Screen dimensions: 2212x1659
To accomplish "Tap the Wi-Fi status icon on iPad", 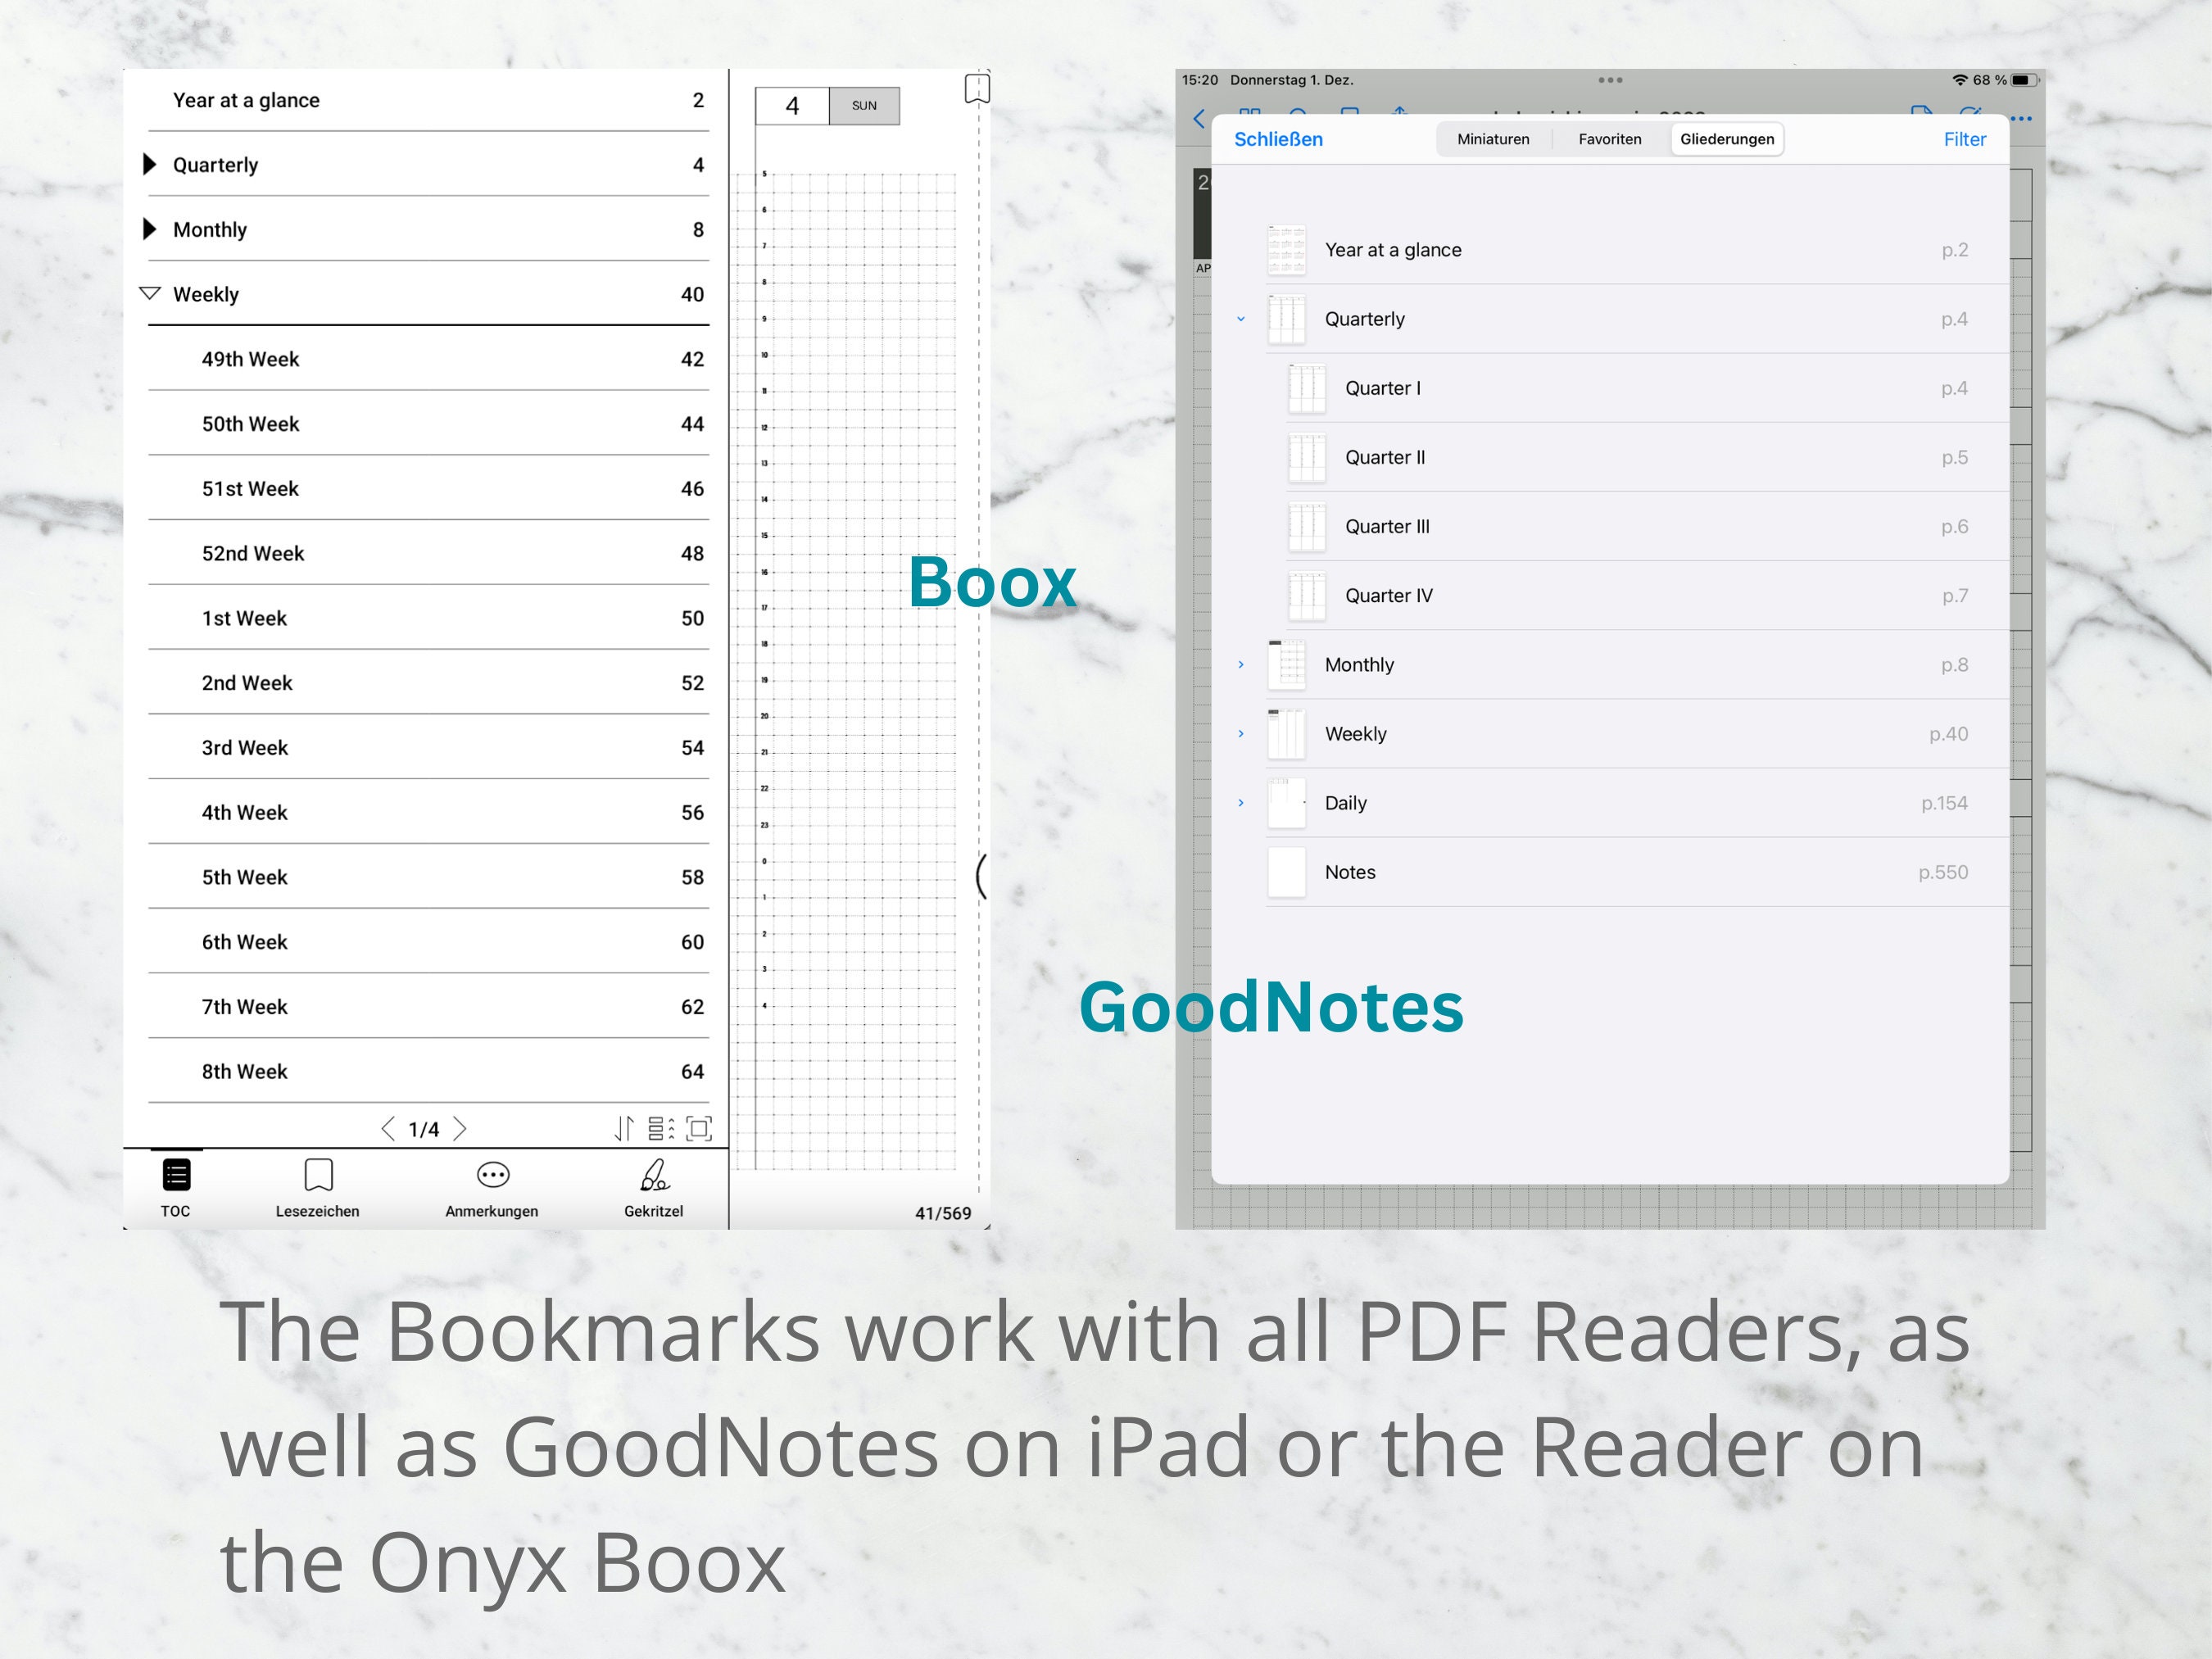I will [x=1959, y=80].
